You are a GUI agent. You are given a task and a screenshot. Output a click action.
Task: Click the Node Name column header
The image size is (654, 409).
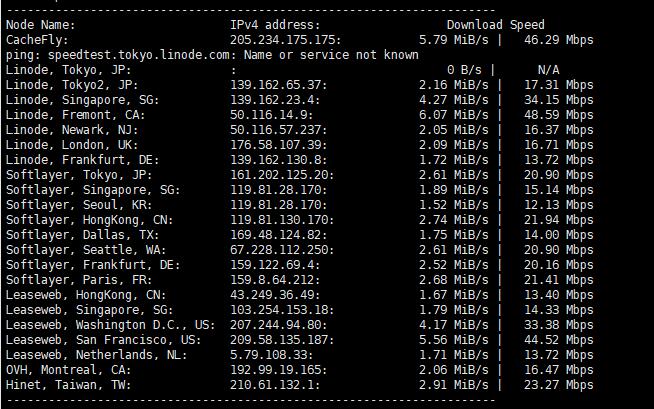[x=40, y=25]
